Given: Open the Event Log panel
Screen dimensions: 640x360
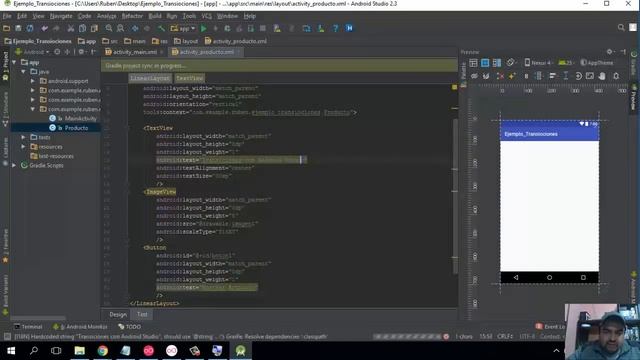Looking at the screenshot, I should coord(550,327).
